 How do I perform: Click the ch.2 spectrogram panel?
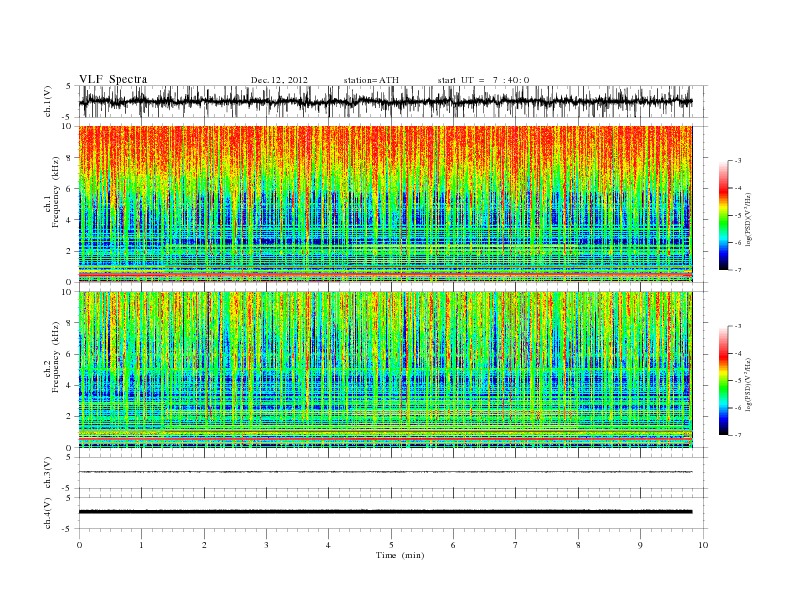pos(385,370)
